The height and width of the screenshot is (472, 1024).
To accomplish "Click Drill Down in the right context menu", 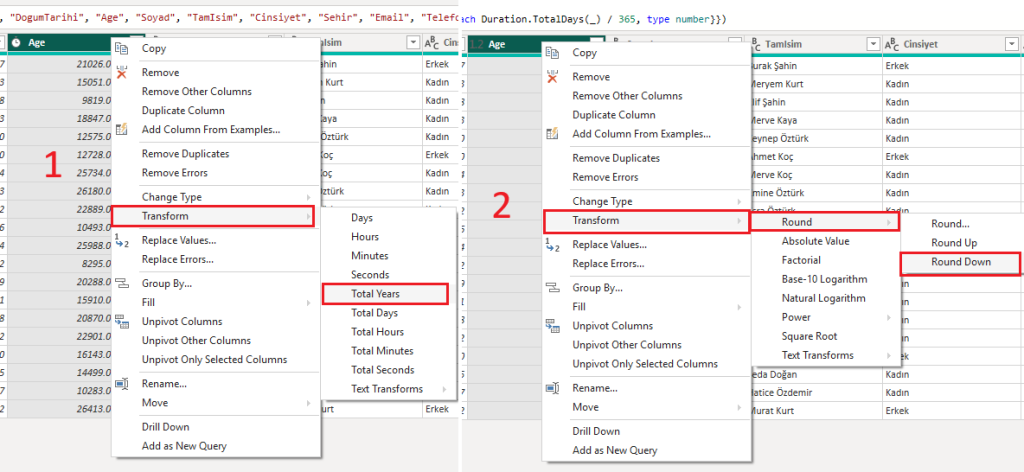I will (596, 431).
